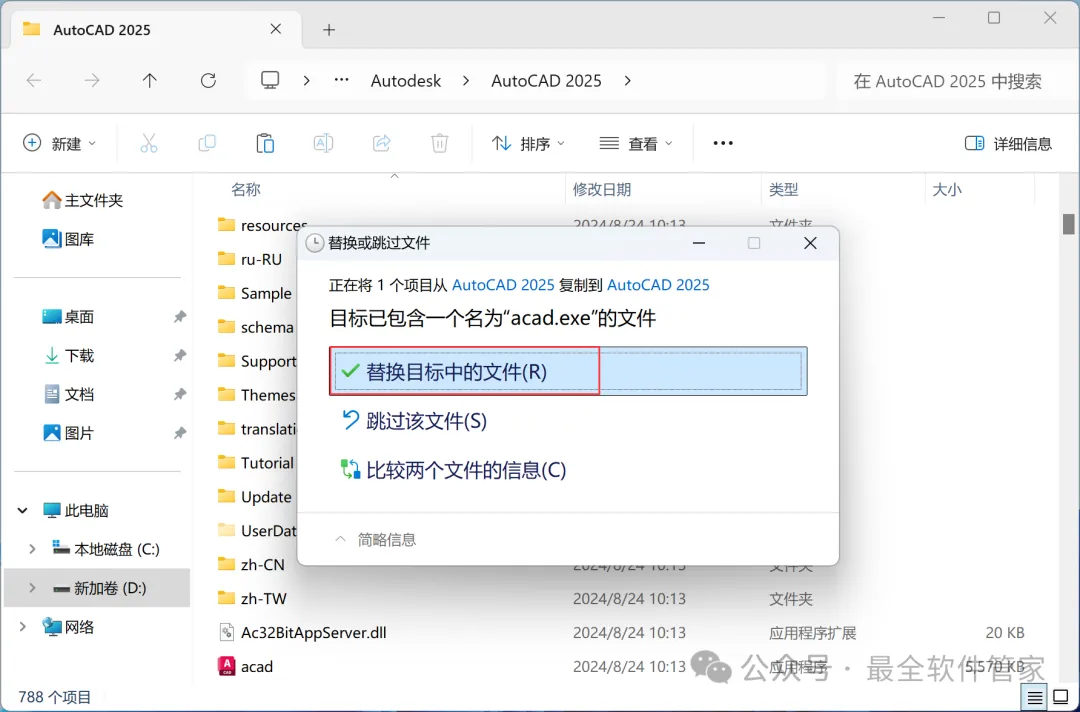1080x712 pixels.
Task: Open 下载 in navigation pane
Action: [68, 355]
